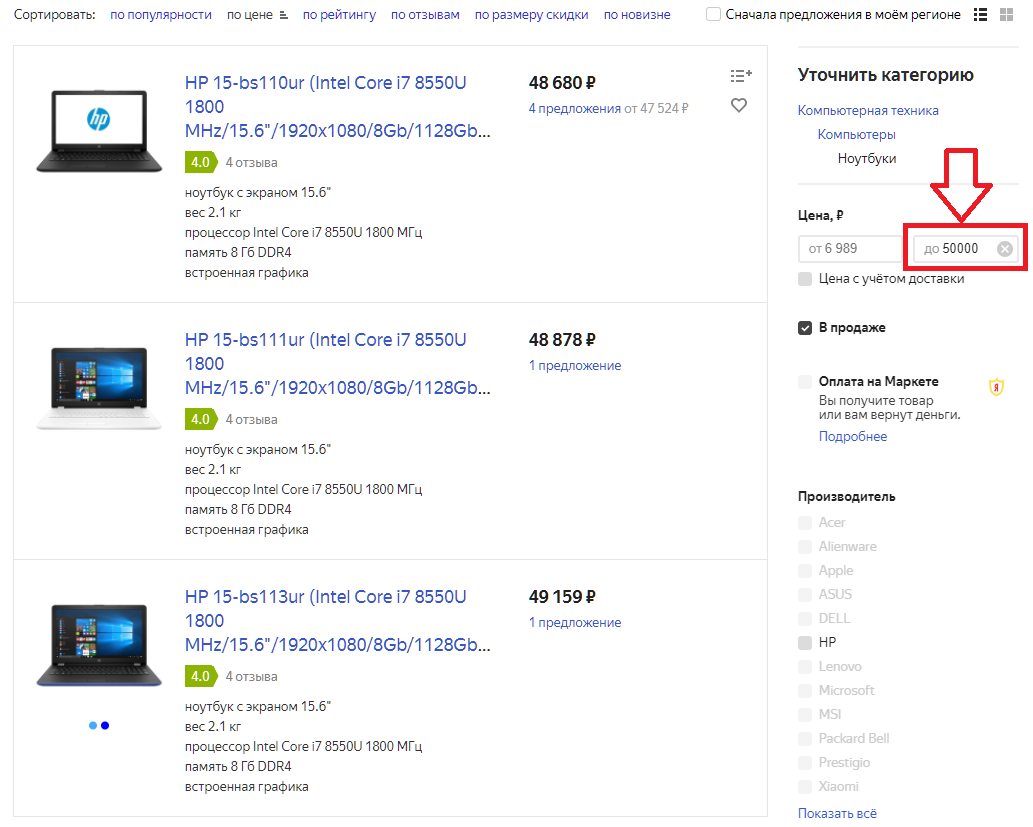
Task: Add HP 15-bs110ur to comparison list
Action: [740, 76]
